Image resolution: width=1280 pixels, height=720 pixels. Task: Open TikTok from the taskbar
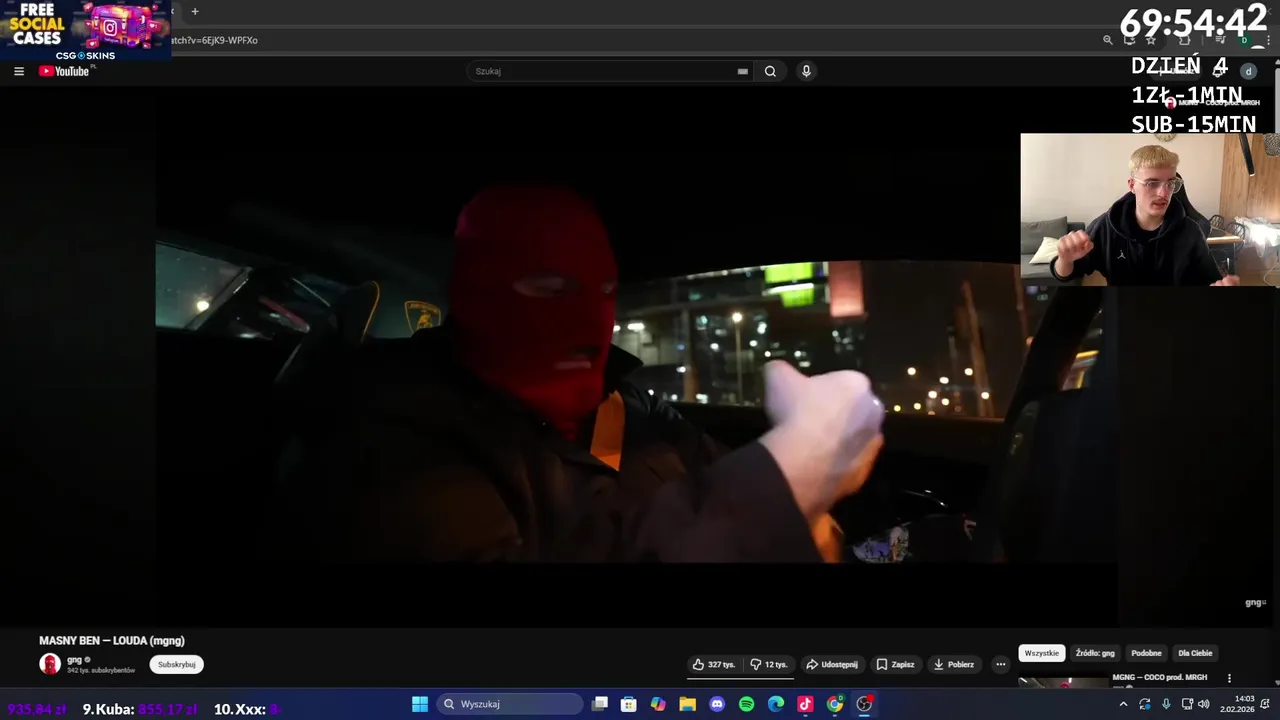tap(805, 704)
